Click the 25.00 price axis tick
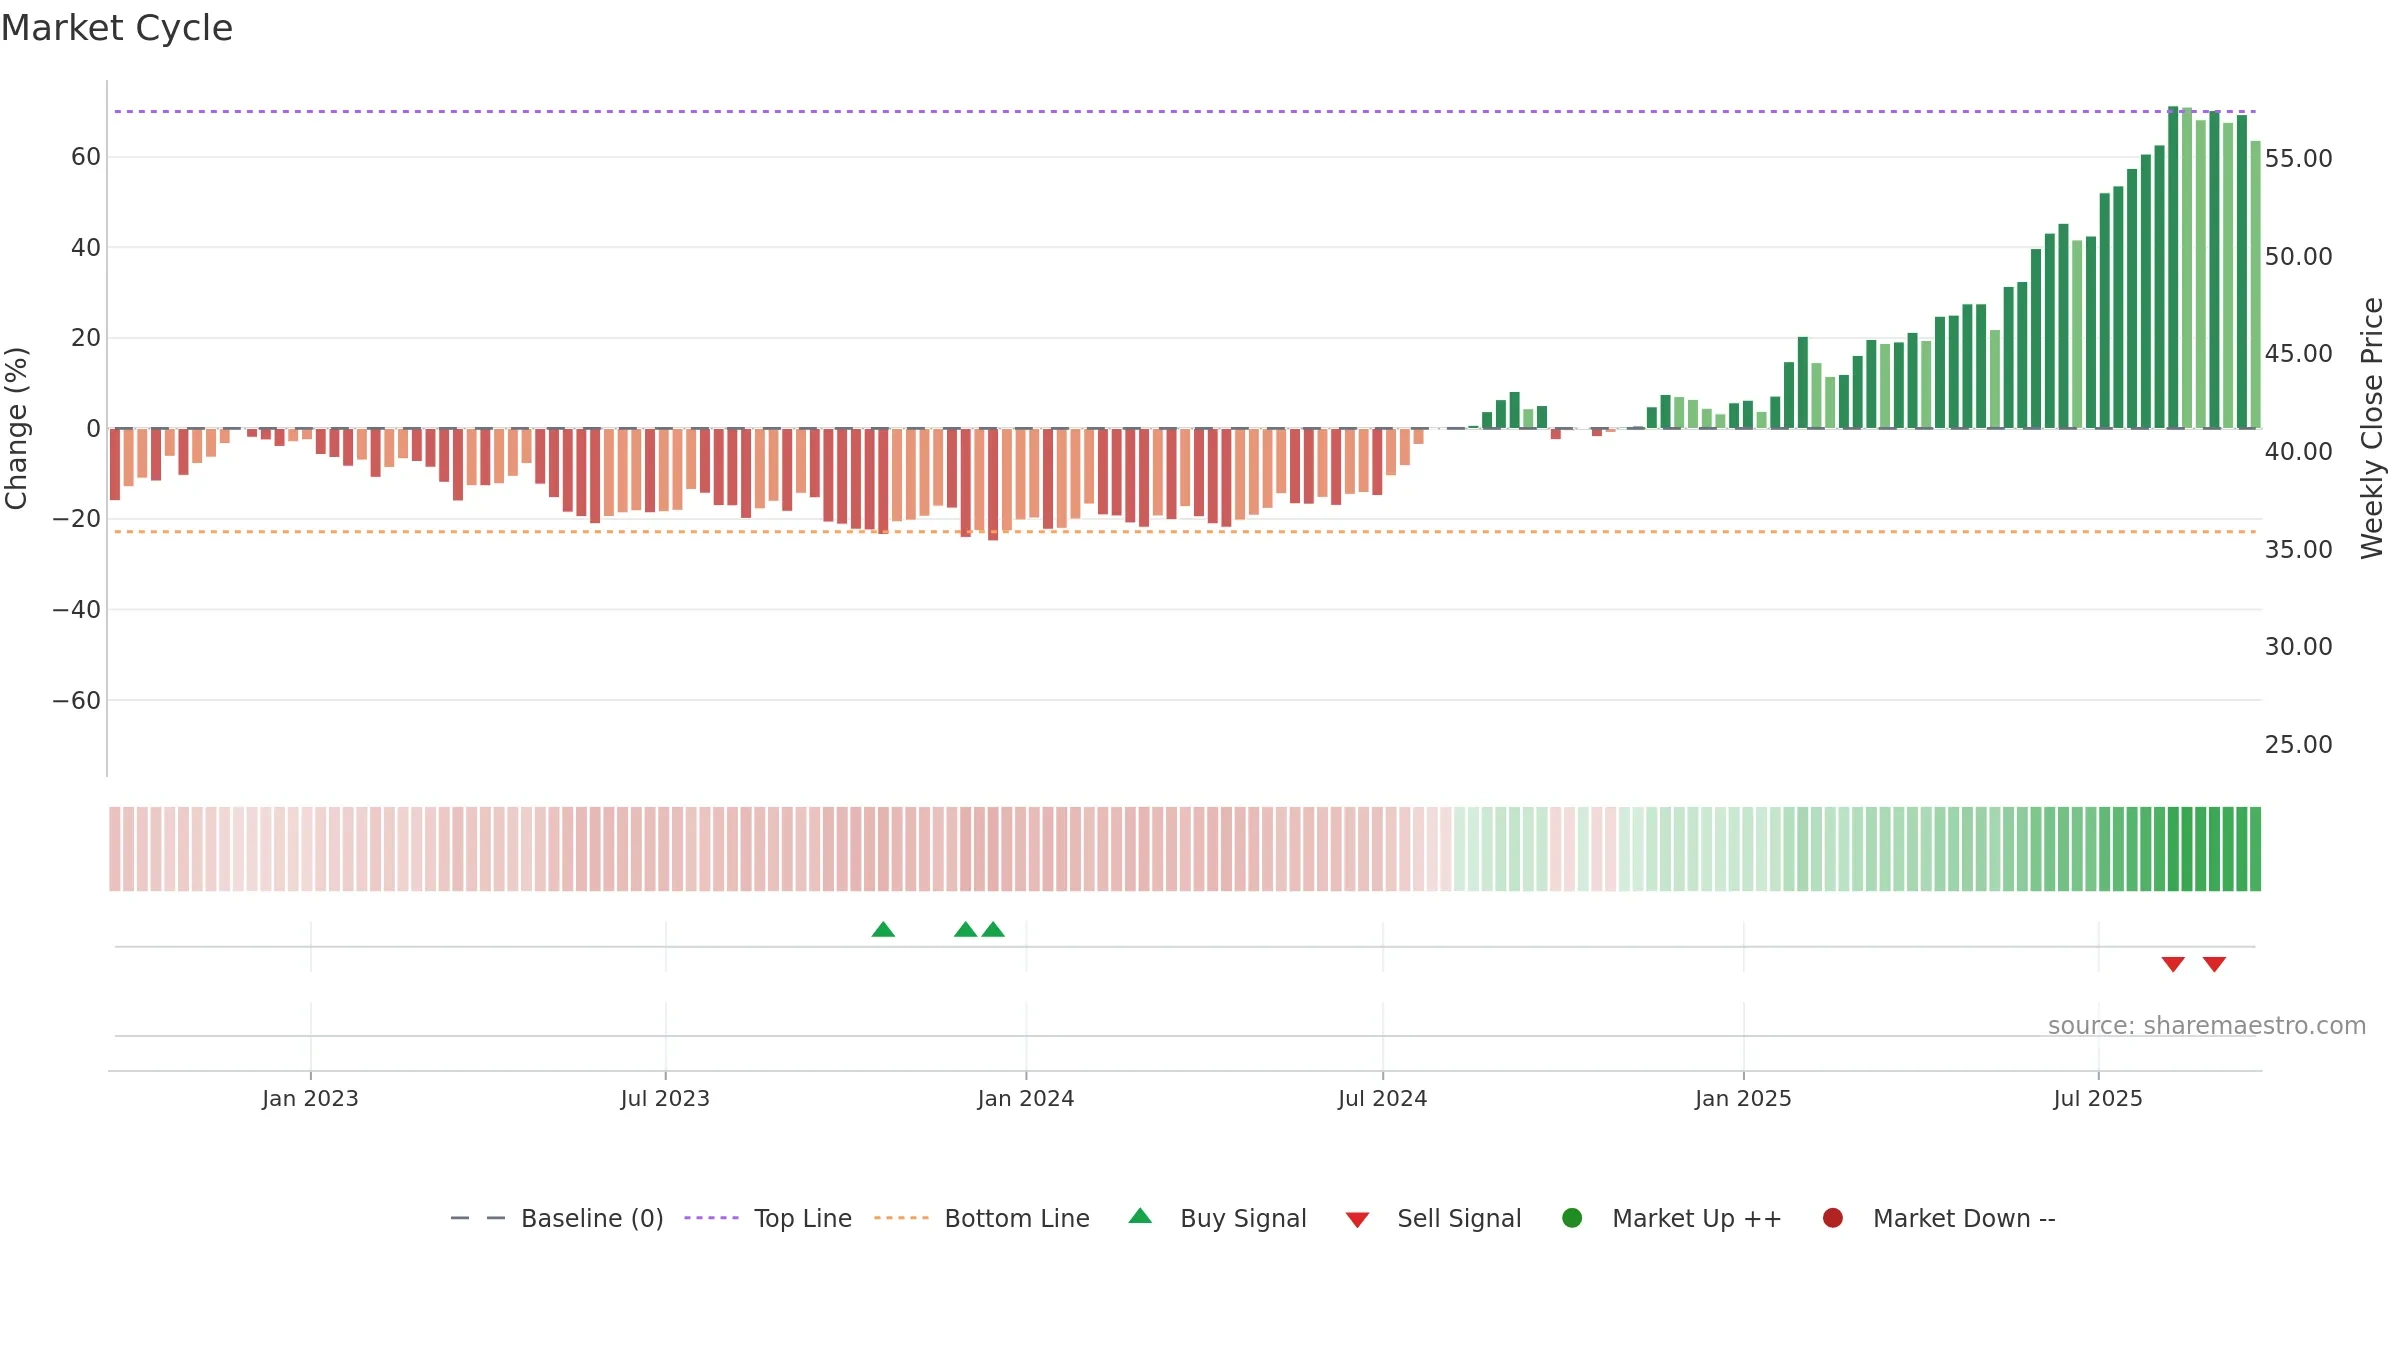This screenshot has height=1350, width=2400. point(2298,744)
